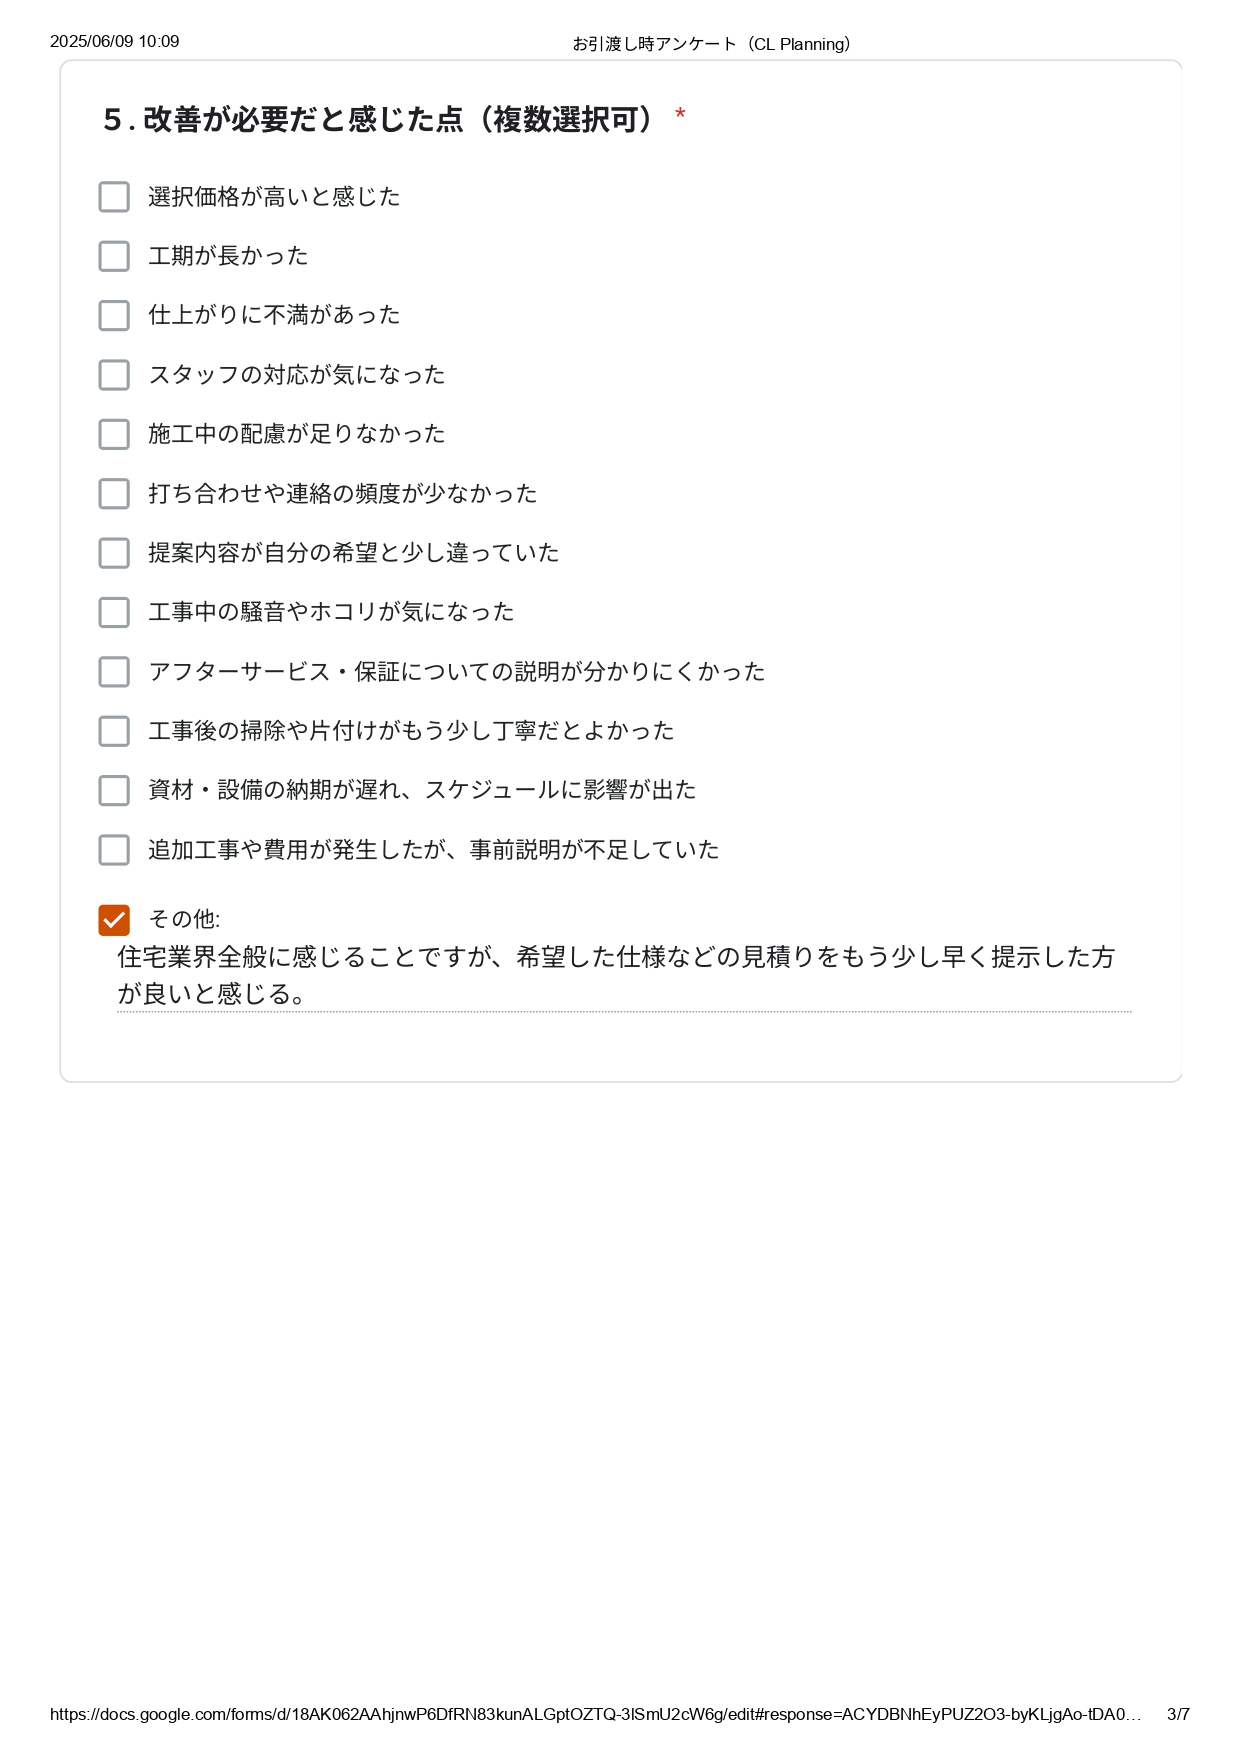The image size is (1240, 1754).
Task: Select 追加工事や費用が発生した checkbox
Action: pos(114,850)
